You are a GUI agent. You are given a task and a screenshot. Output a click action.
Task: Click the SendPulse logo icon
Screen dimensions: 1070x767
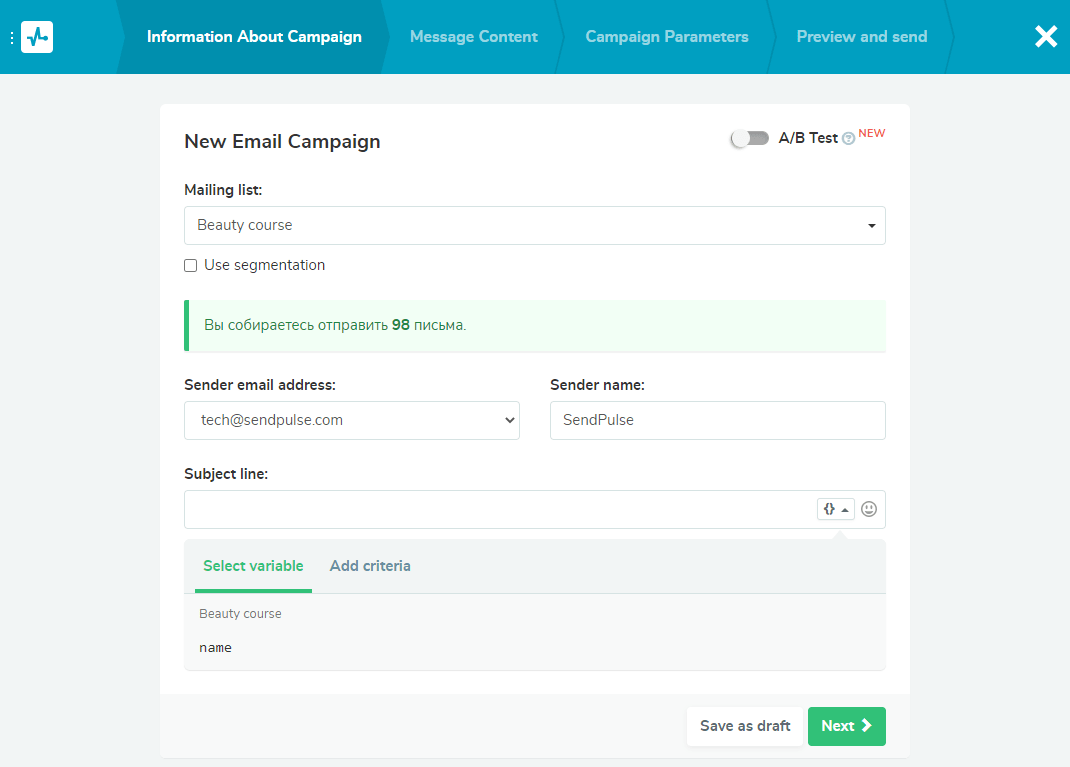coord(37,37)
